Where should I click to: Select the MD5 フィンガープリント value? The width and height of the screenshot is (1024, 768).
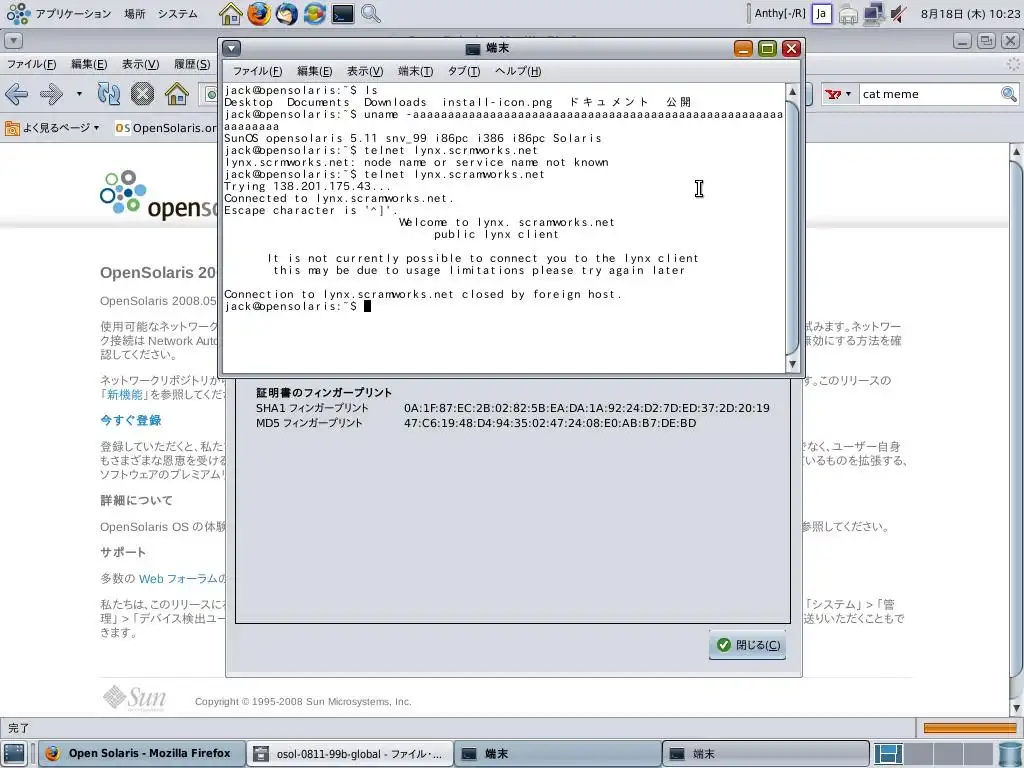550,423
